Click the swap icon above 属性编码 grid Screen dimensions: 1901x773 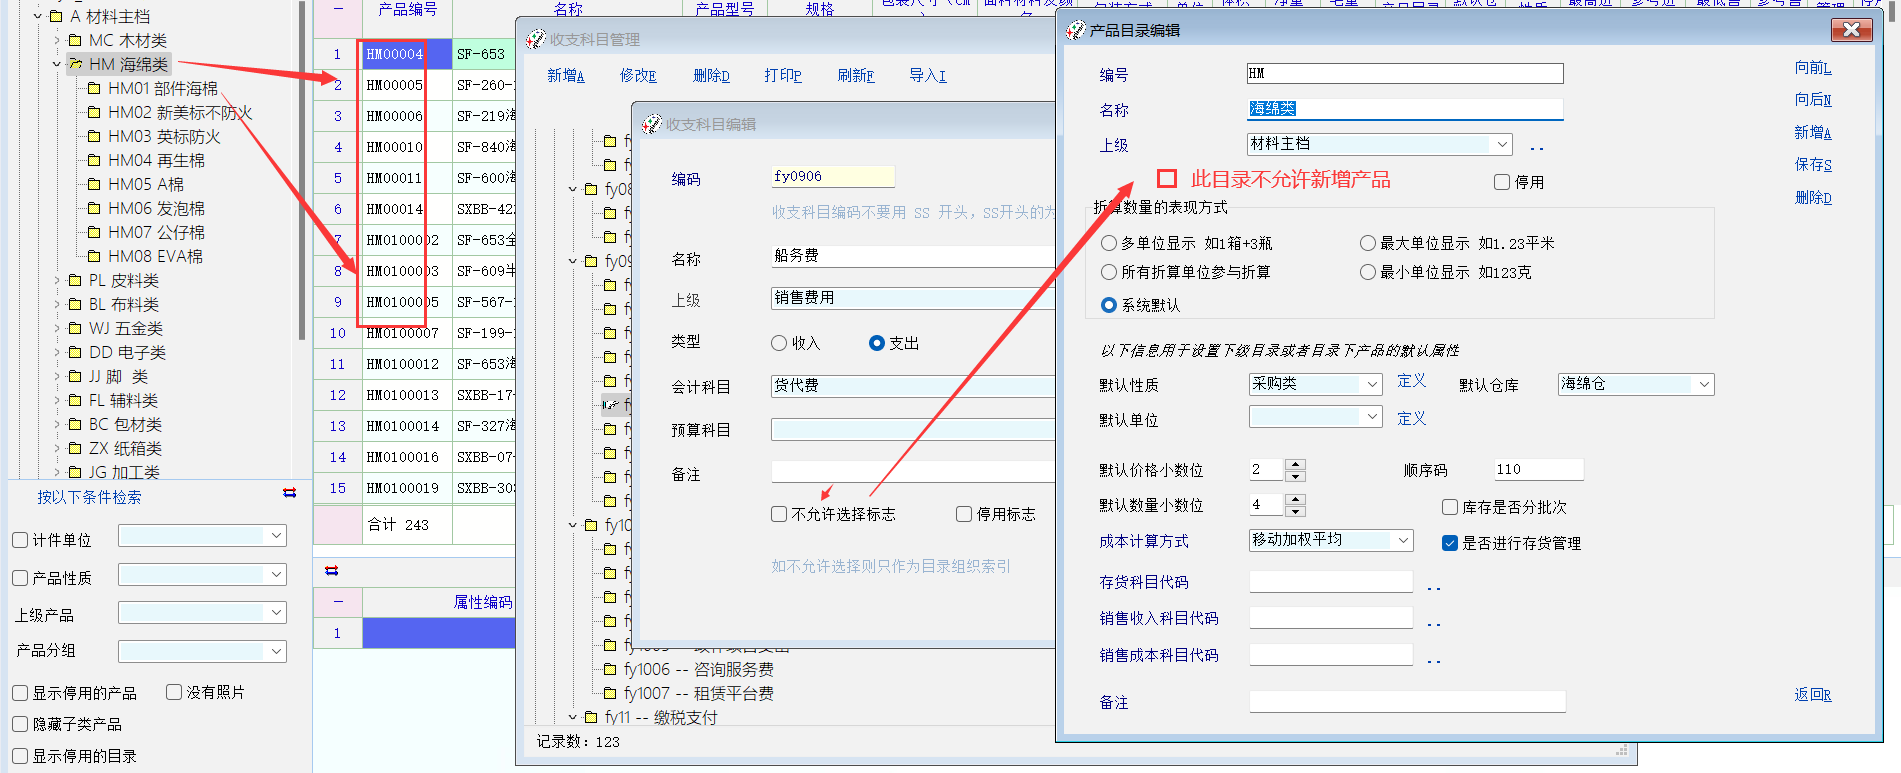331,571
